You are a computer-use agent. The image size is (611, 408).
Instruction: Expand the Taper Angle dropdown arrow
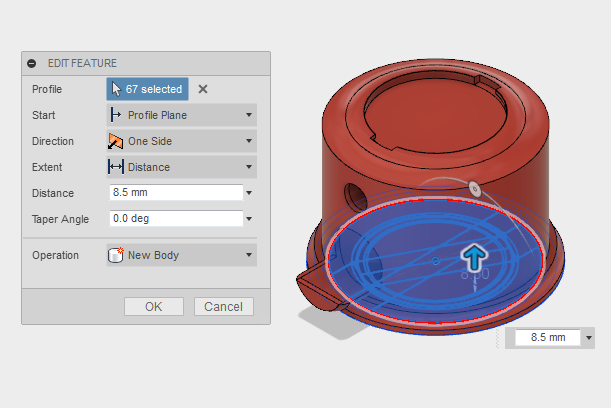249,219
